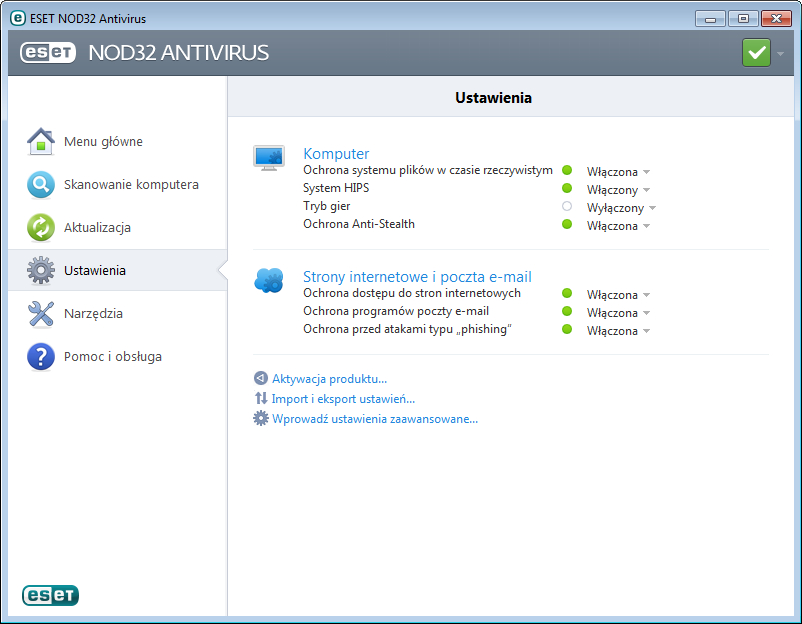Open the System HIPS Włączony dropdown
The image size is (802, 624).
pos(618,190)
